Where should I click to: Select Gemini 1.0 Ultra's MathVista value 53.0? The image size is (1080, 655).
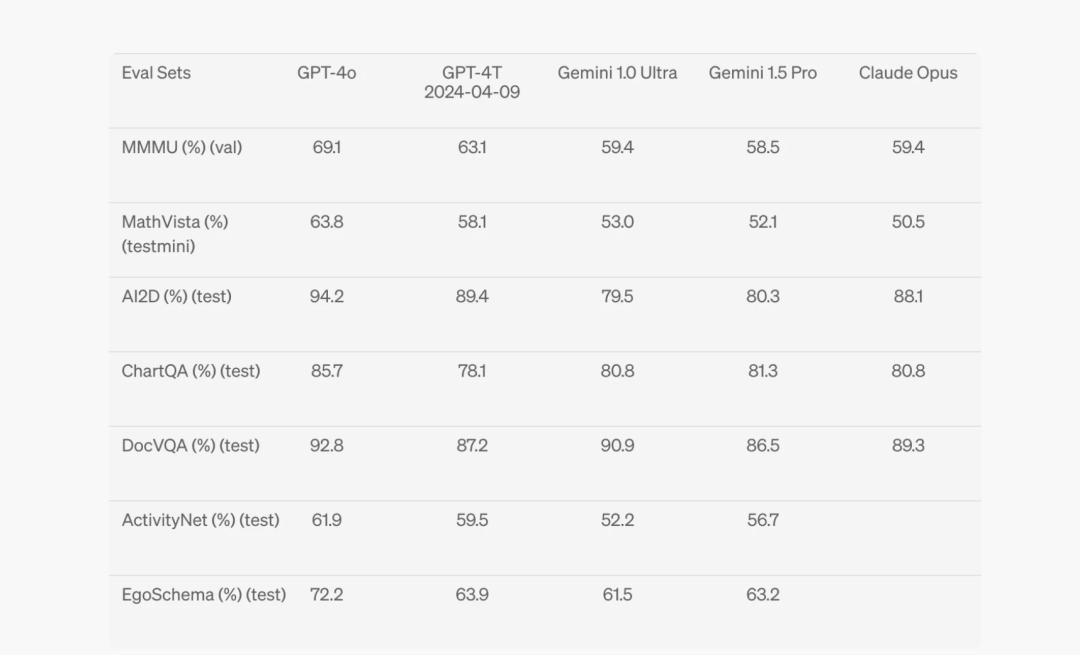(x=617, y=222)
